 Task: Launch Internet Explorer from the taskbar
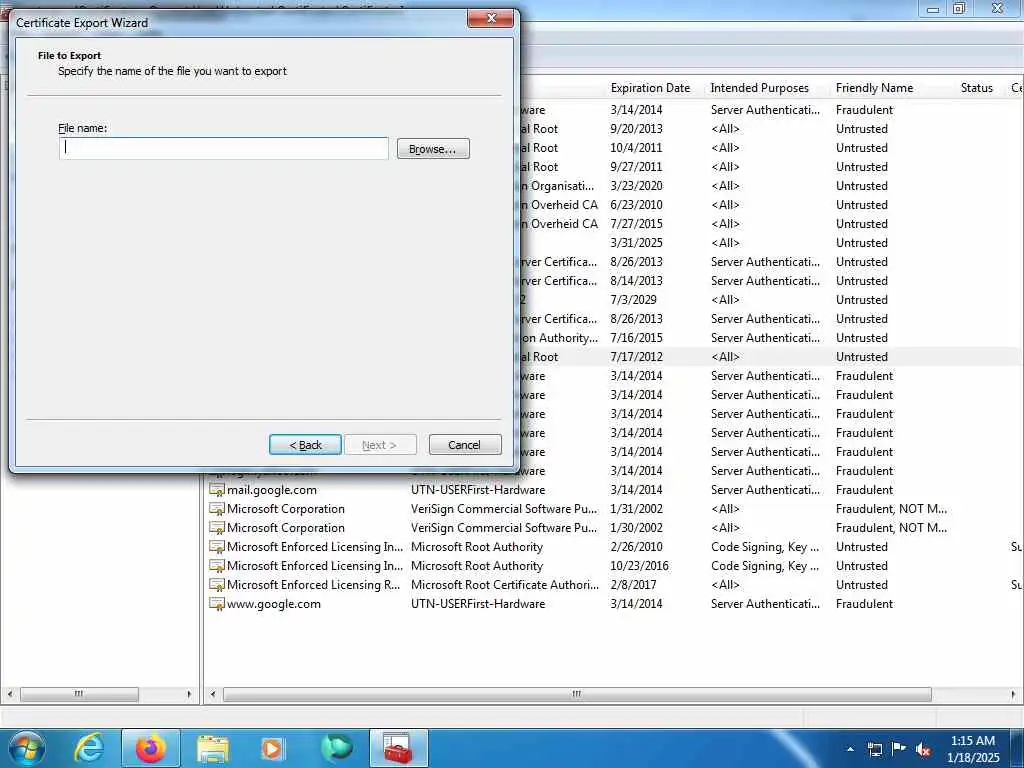[89, 748]
